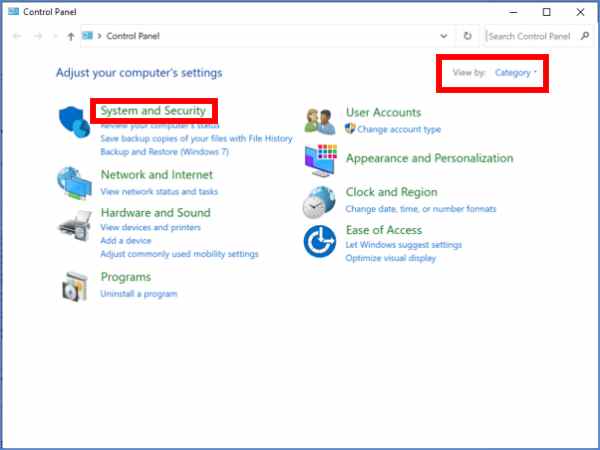Go up one level with up arrow

click(71, 36)
